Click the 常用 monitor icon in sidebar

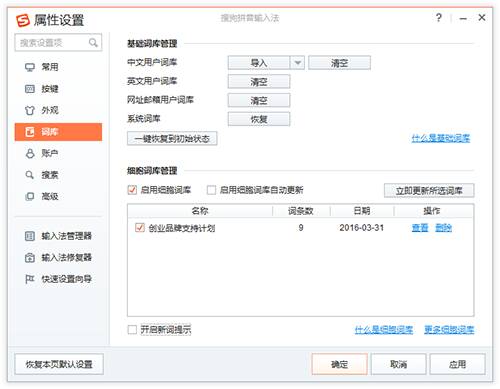30,67
